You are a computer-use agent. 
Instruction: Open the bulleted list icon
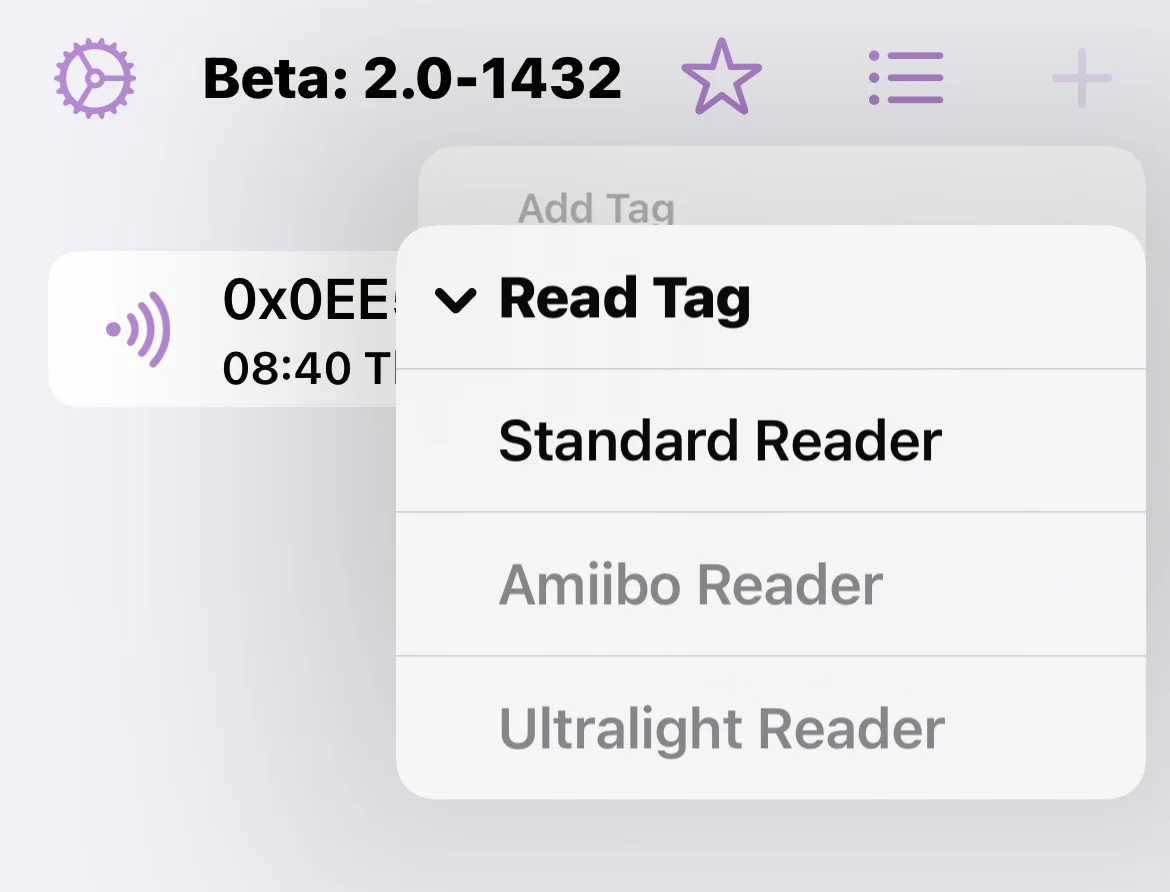click(x=906, y=78)
